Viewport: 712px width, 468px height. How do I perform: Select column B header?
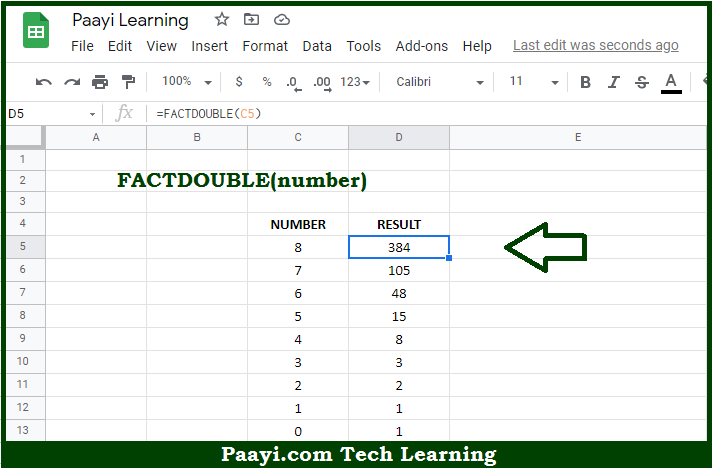pyautogui.click(x=197, y=138)
